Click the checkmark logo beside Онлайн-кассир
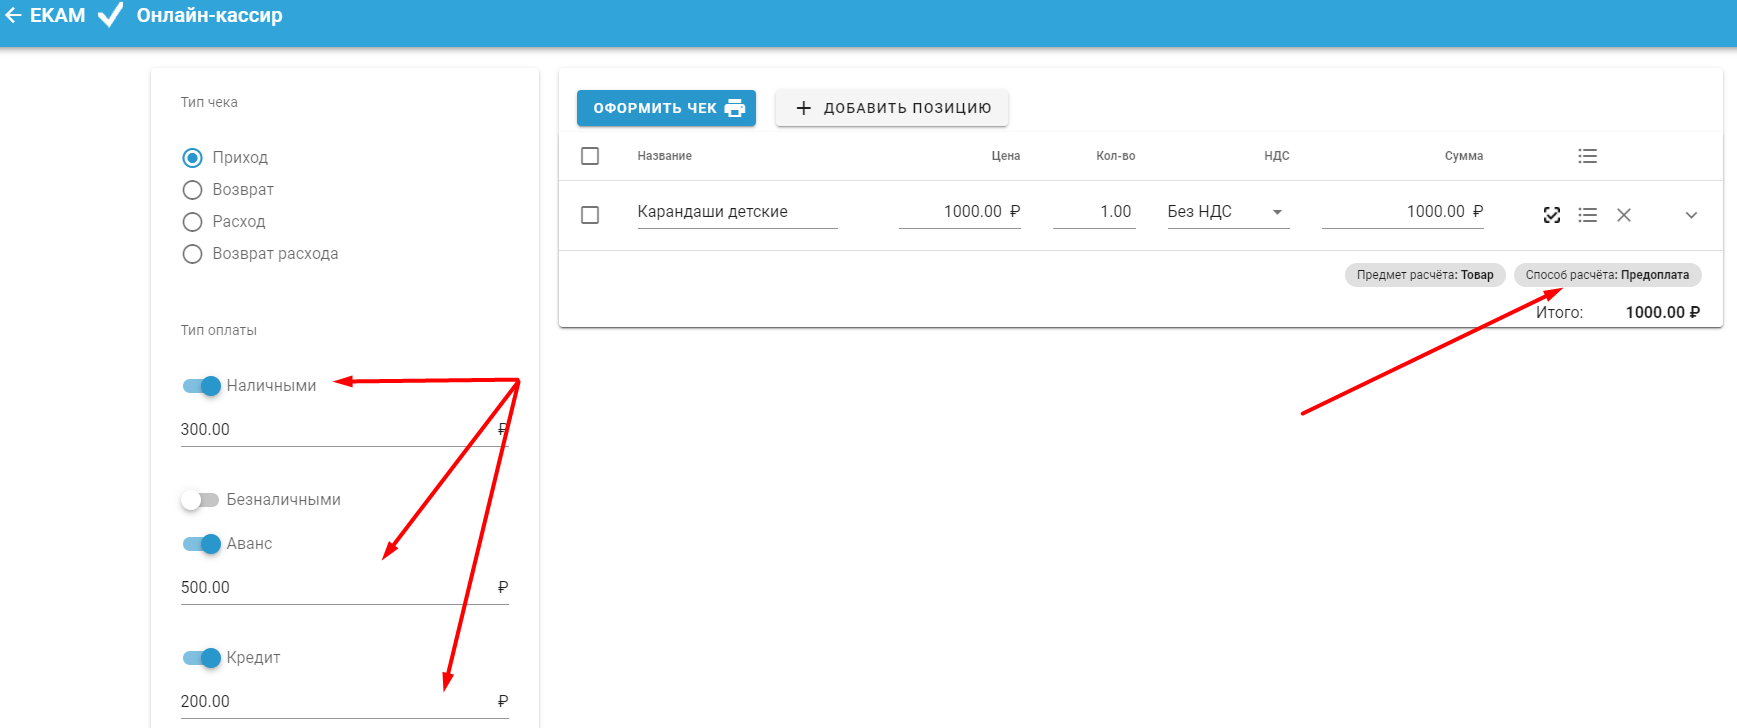This screenshot has height=728, width=1737. click(x=110, y=15)
